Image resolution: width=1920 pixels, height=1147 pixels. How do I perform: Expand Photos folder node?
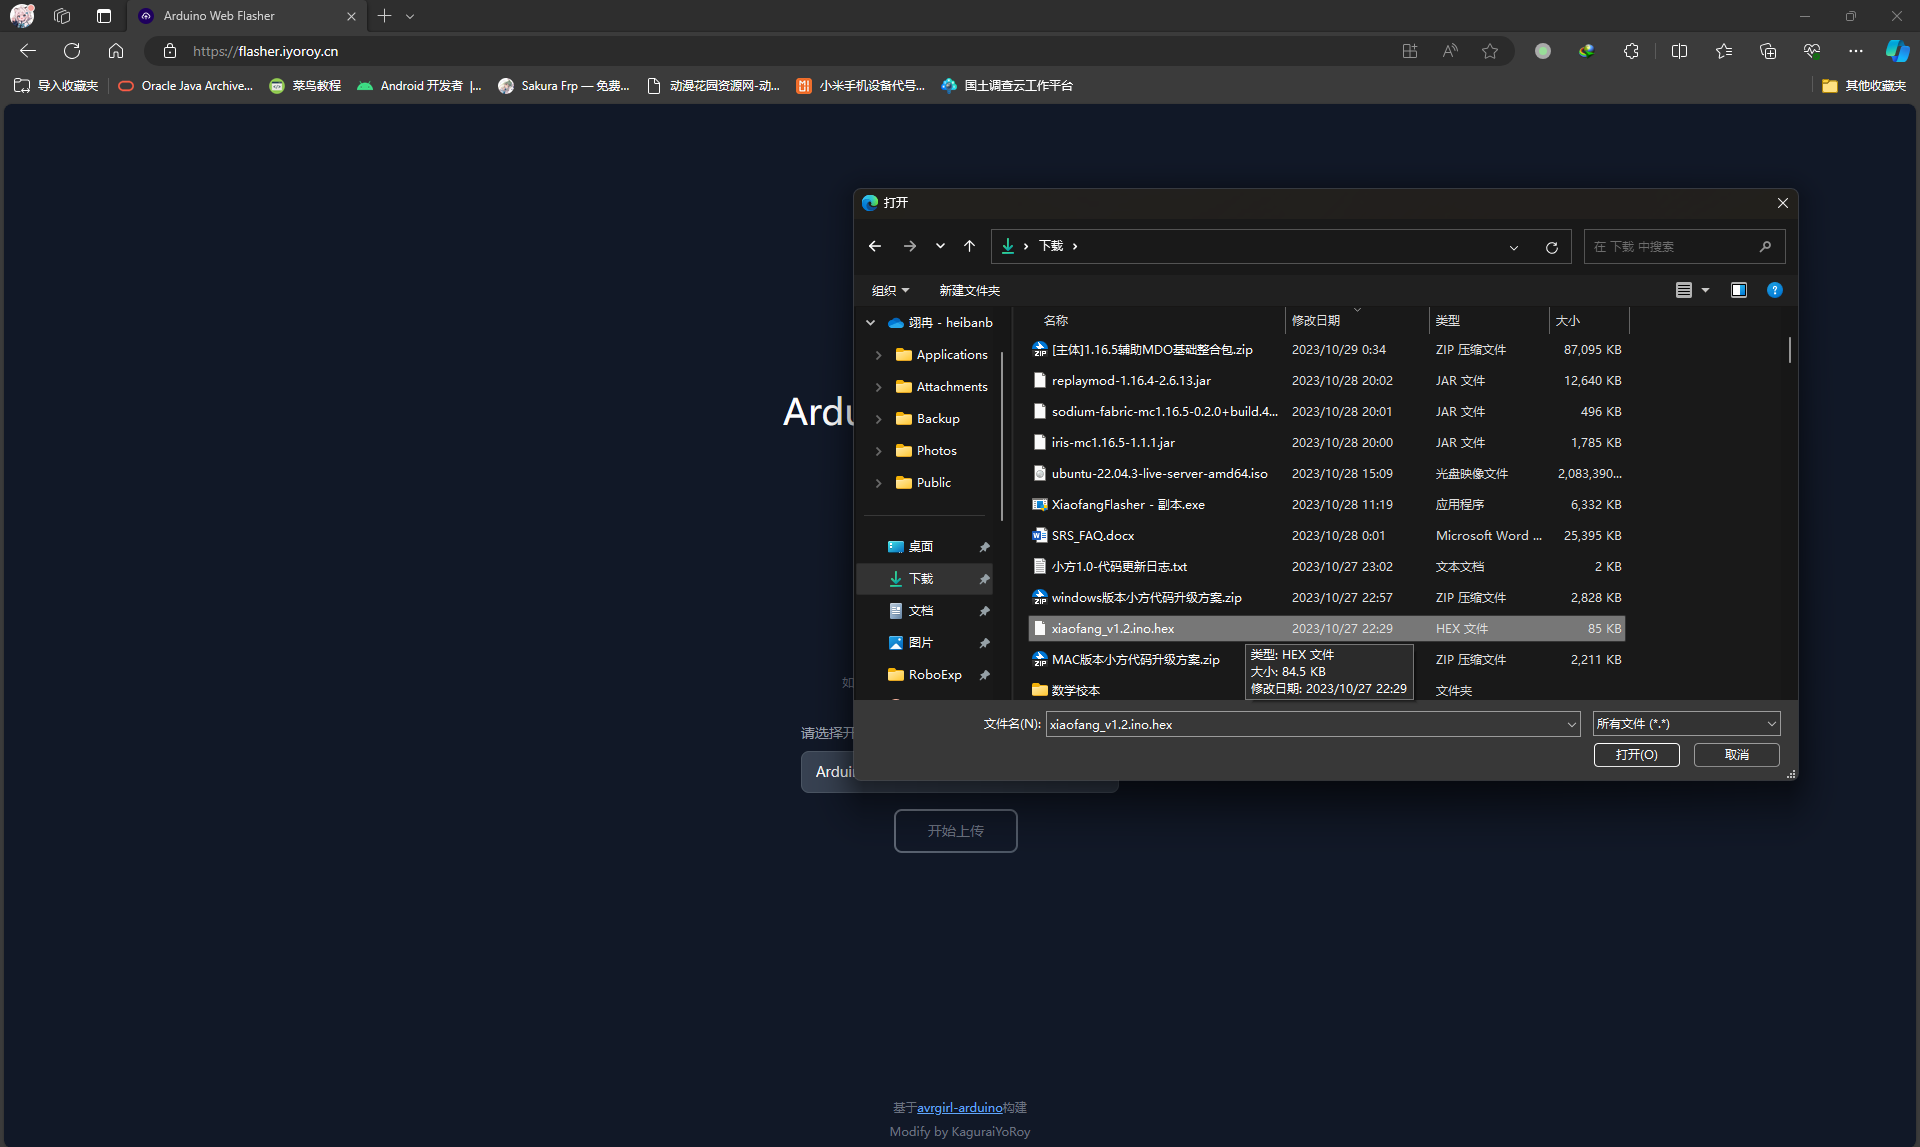point(879,451)
